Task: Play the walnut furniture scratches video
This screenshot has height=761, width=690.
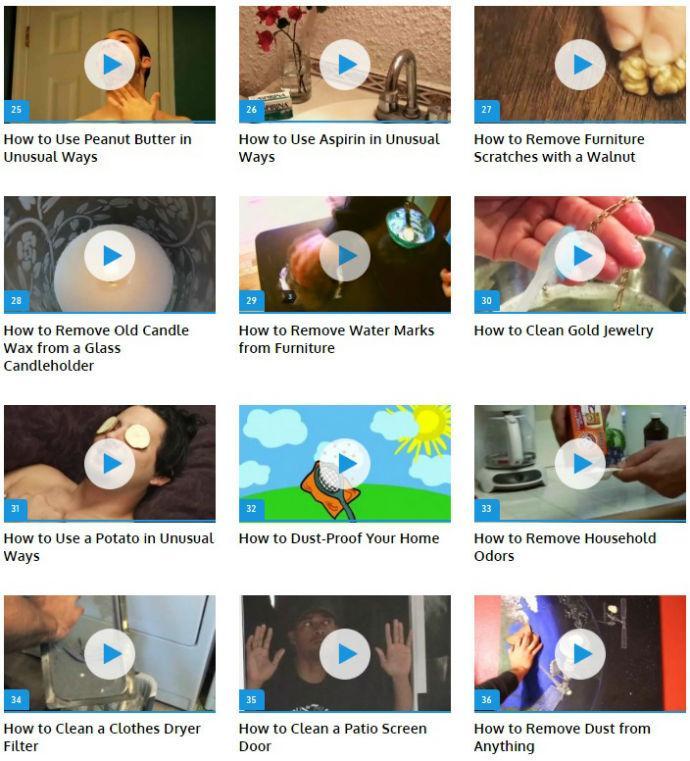Action: [580, 65]
